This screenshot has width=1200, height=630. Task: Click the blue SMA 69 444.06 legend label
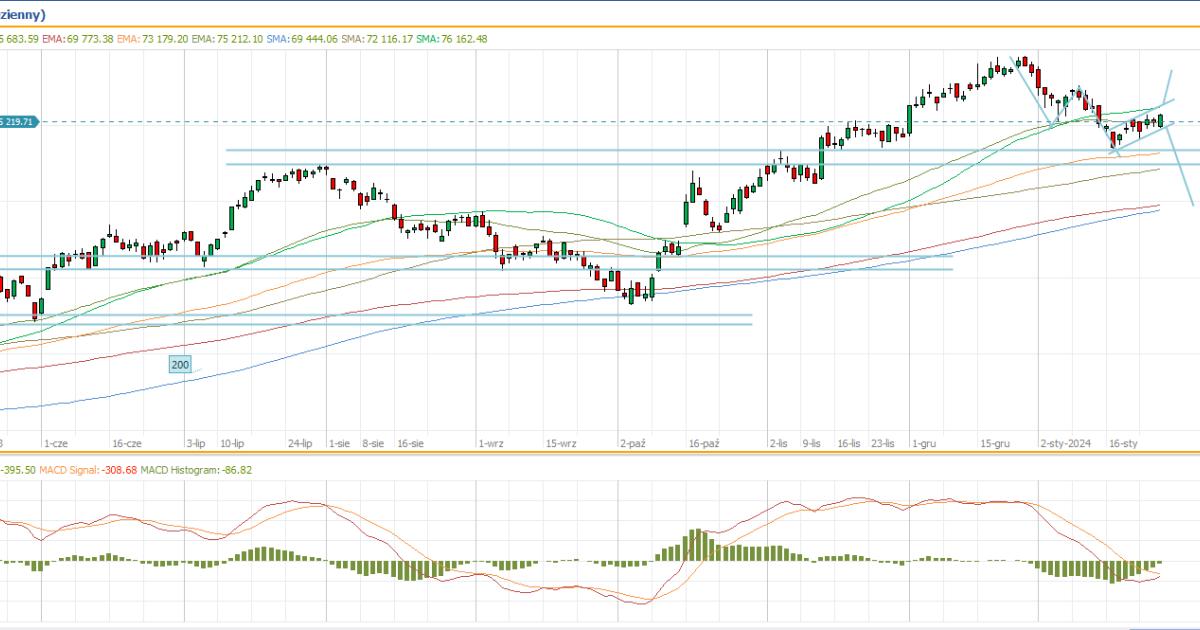[x=302, y=38]
